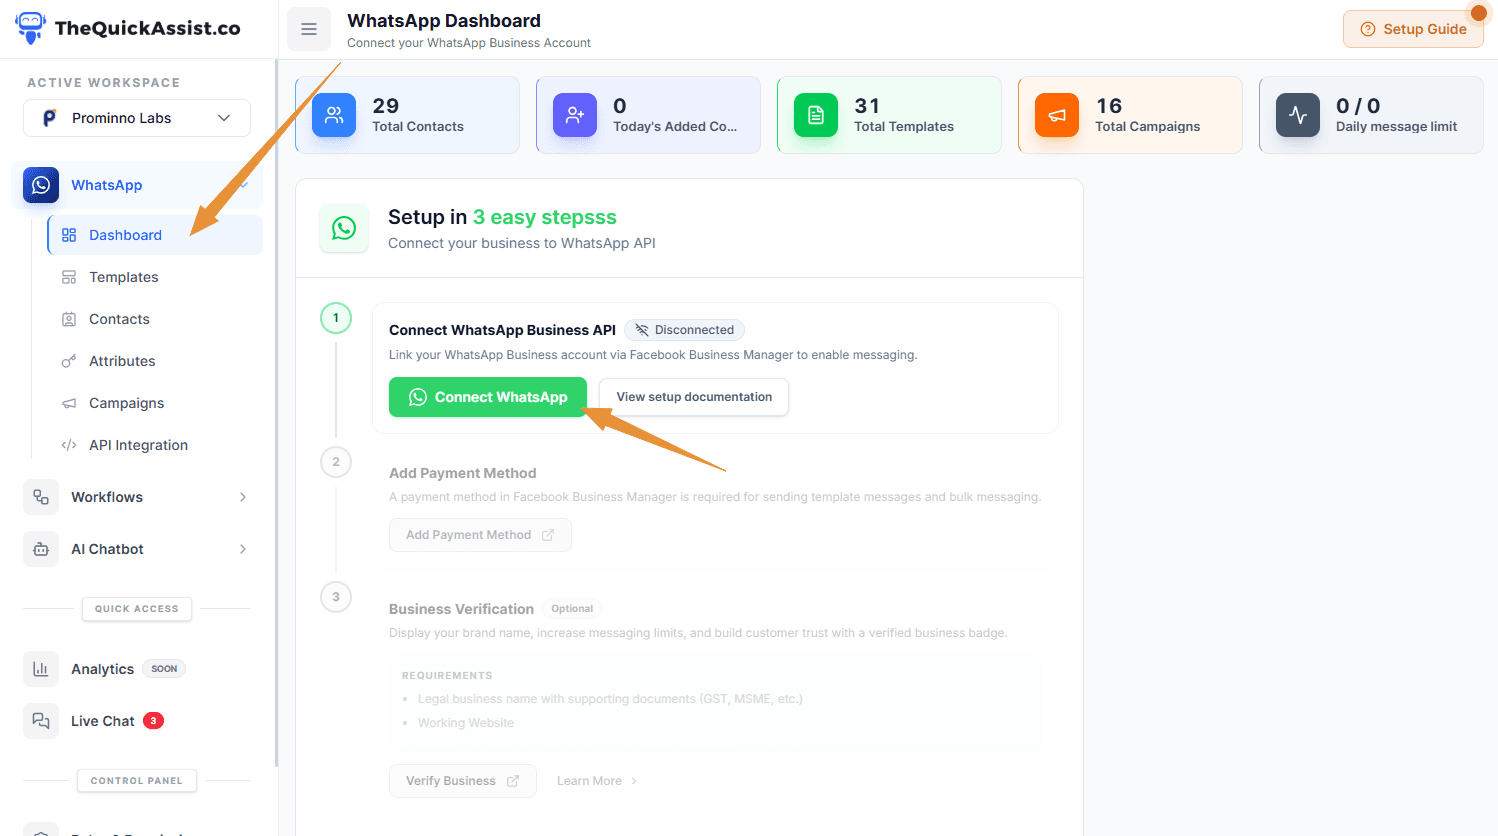1498x836 pixels.
Task: Open the external link icon on Add Payment Method
Action: pyautogui.click(x=549, y=534)
